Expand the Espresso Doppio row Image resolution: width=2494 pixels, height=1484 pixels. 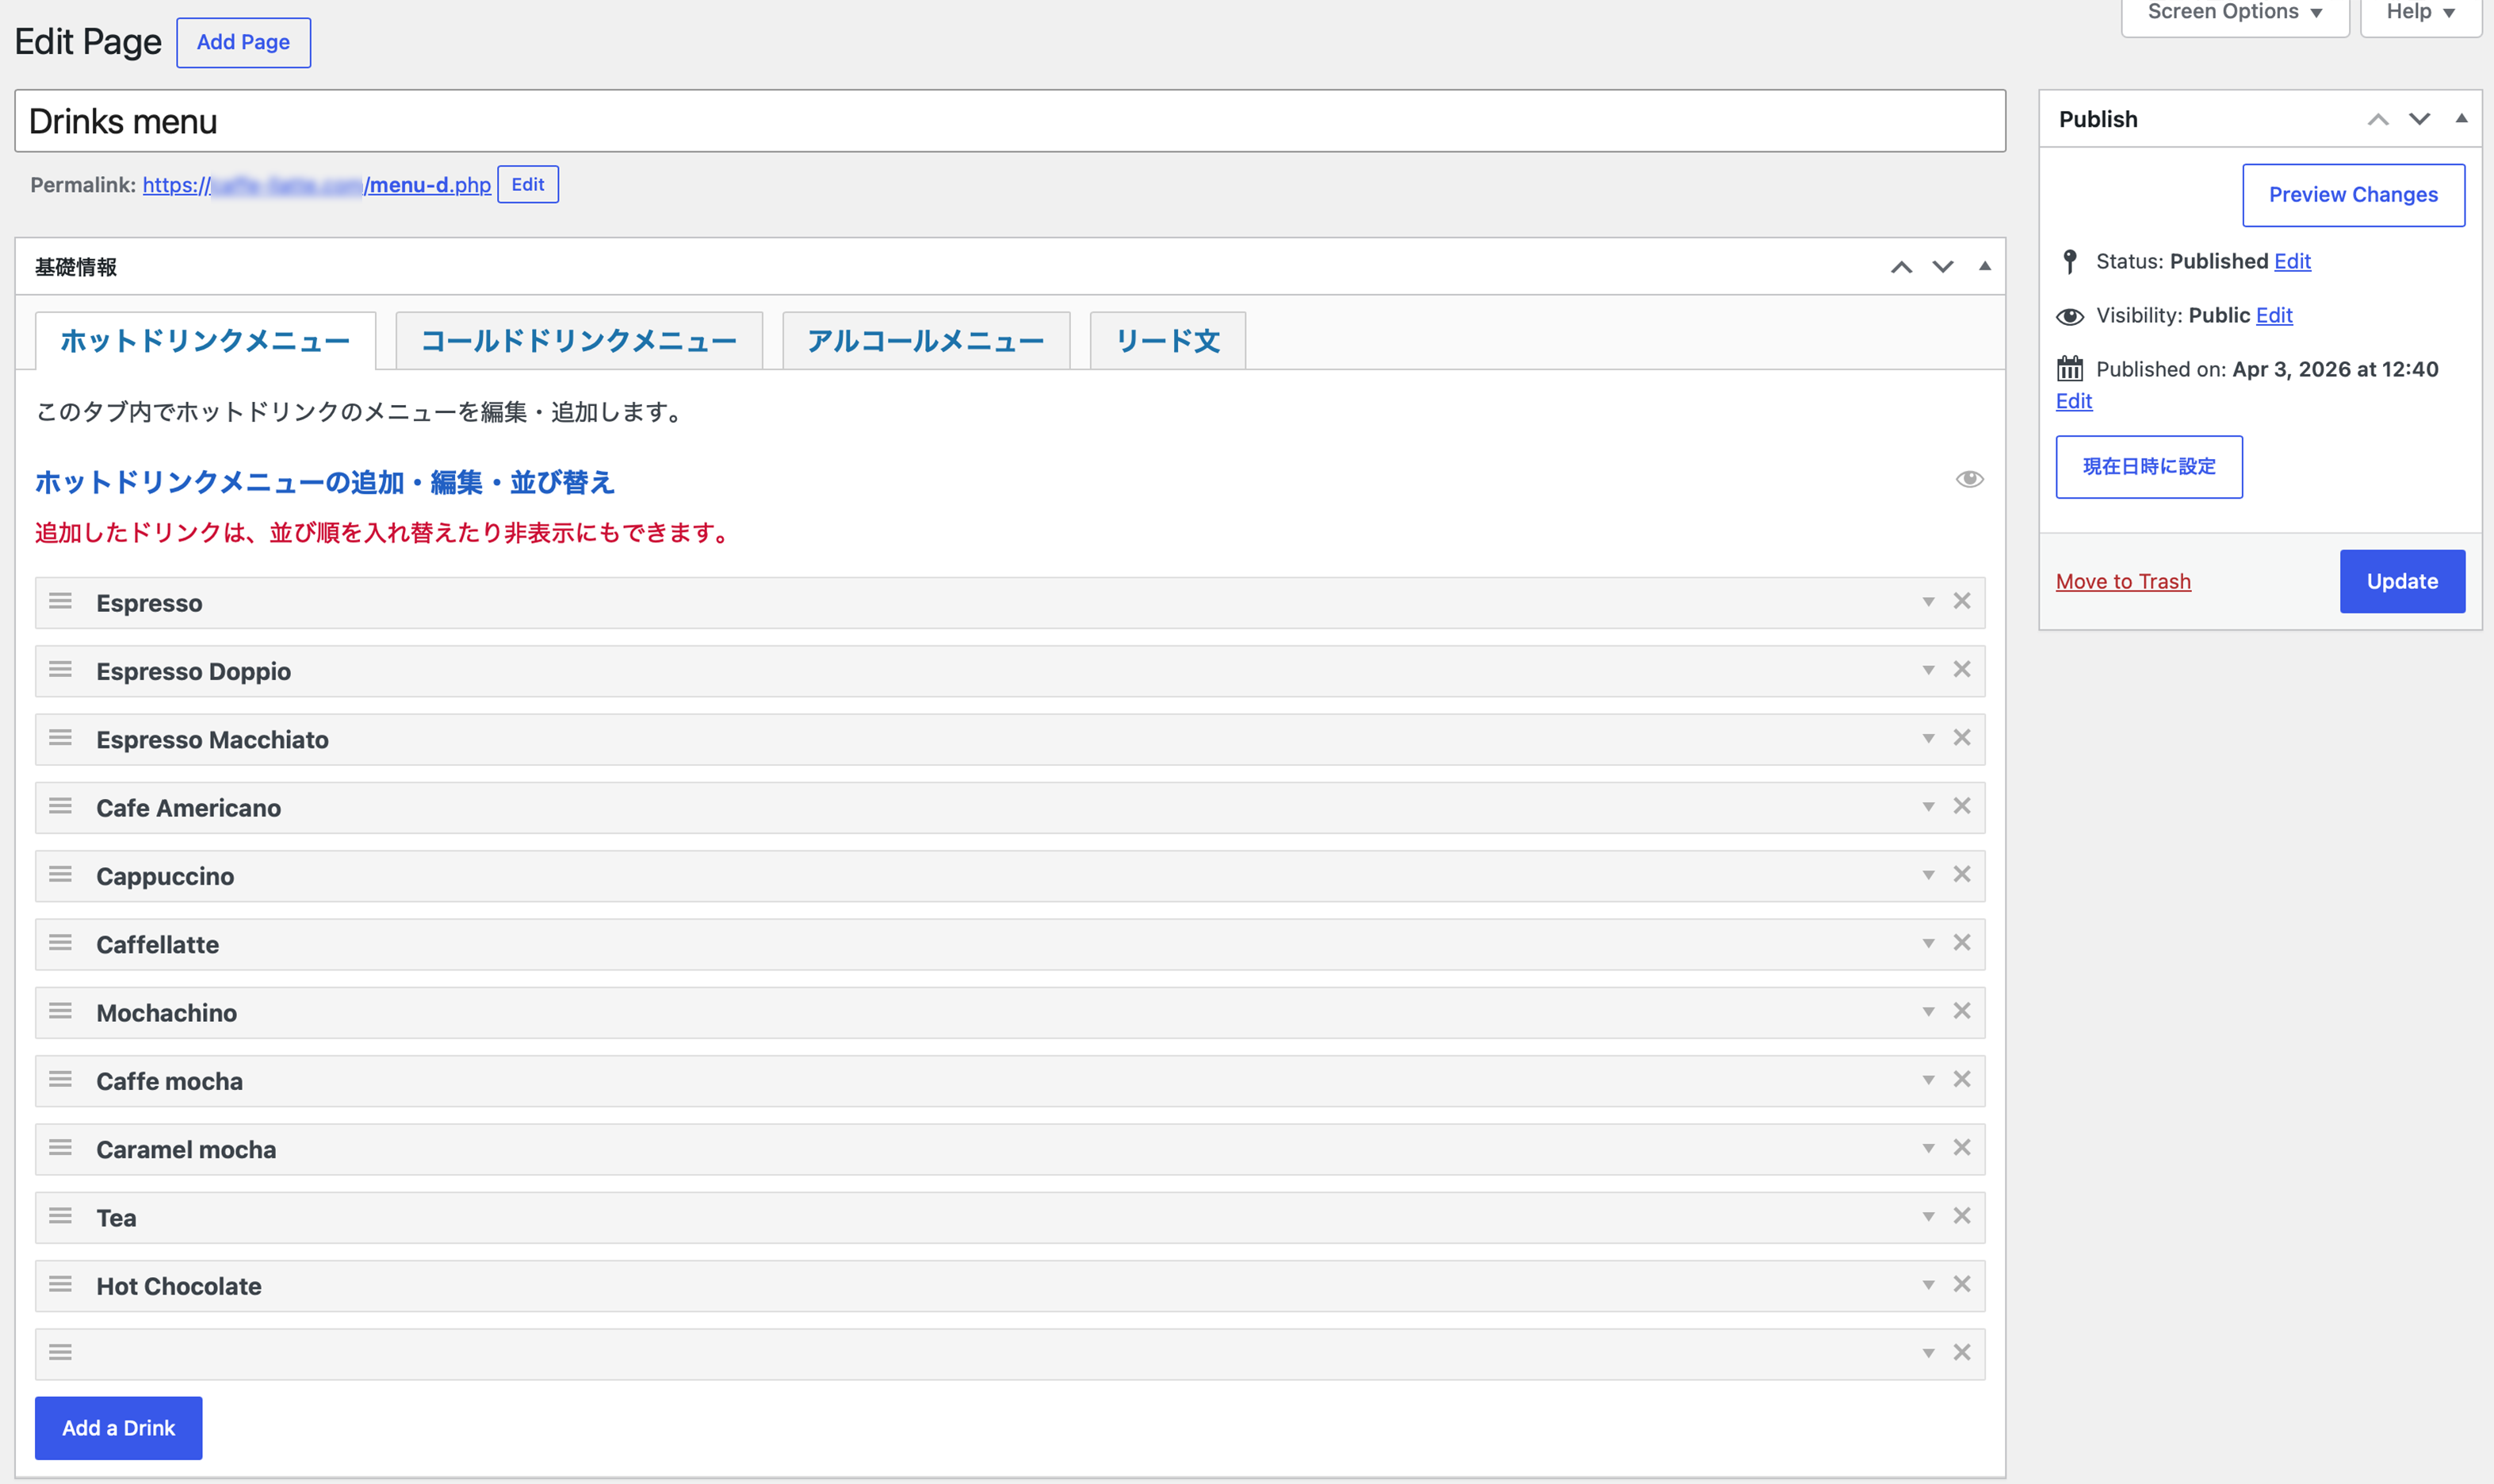1928,670
